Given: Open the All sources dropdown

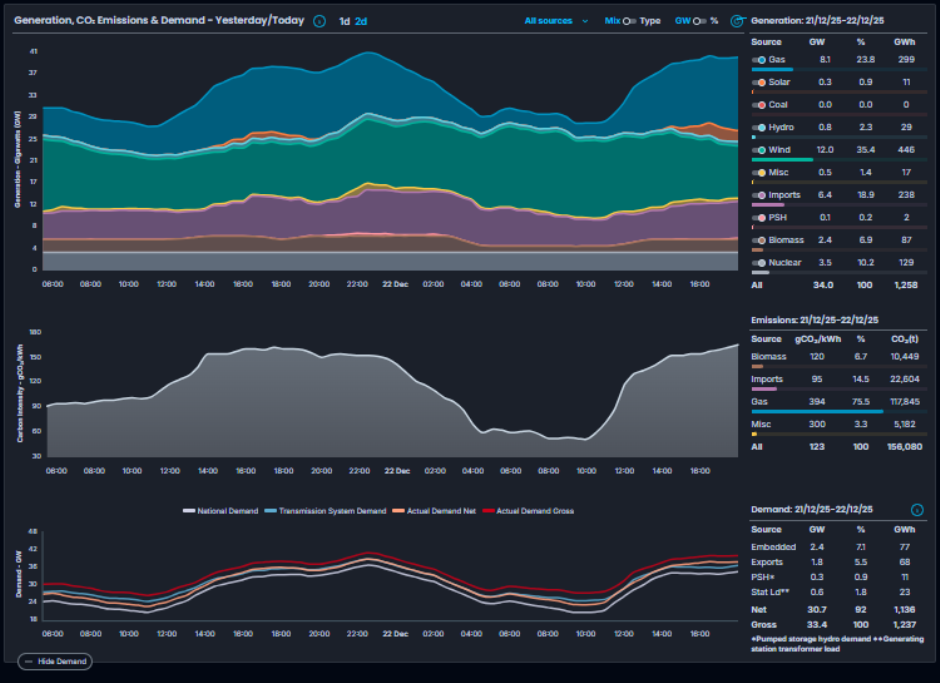Looking at the screenshot, I should tap(556, 20).
